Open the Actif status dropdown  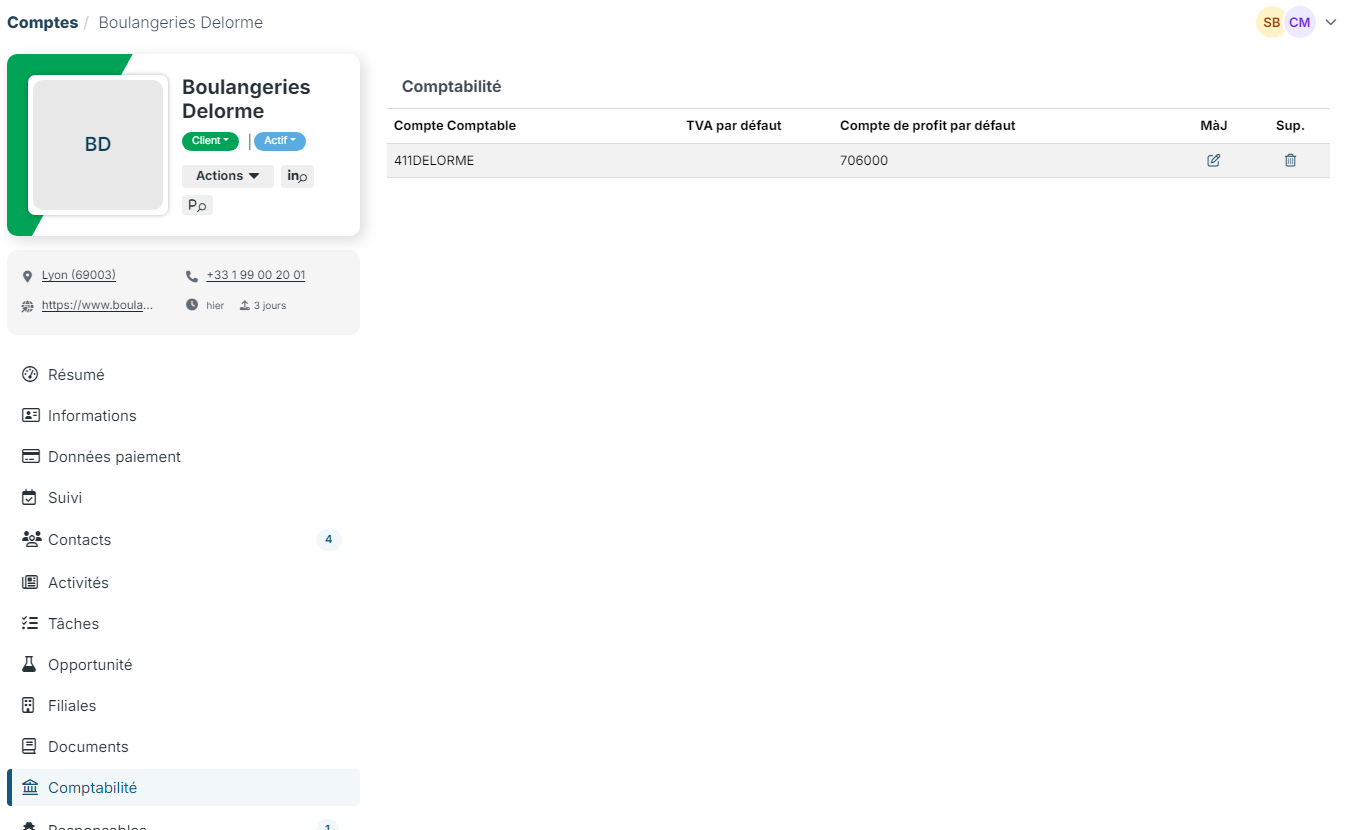pos(280,141)
